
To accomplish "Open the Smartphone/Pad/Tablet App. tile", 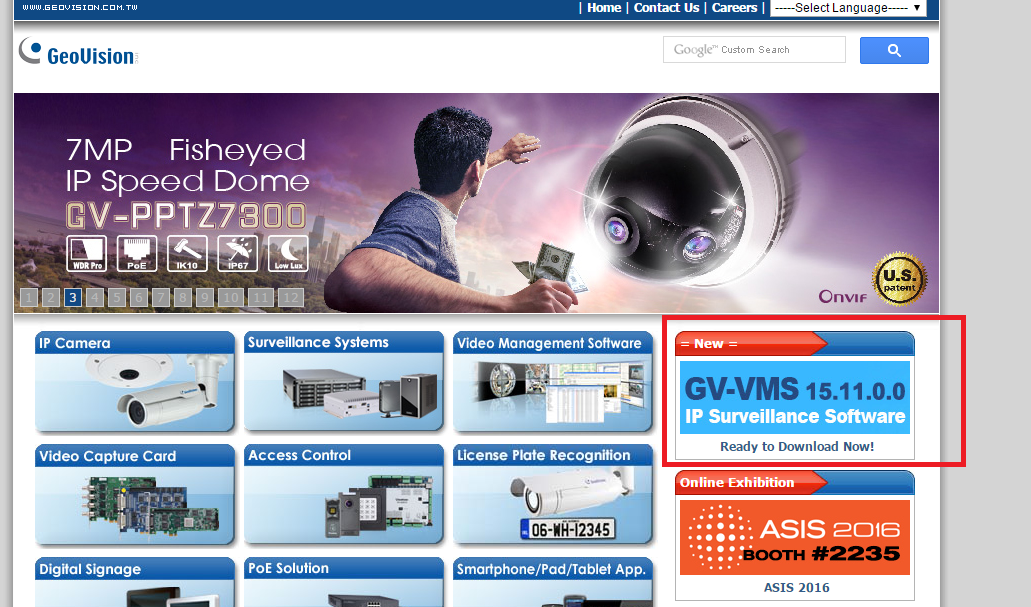I will click(x=553, y=582).
